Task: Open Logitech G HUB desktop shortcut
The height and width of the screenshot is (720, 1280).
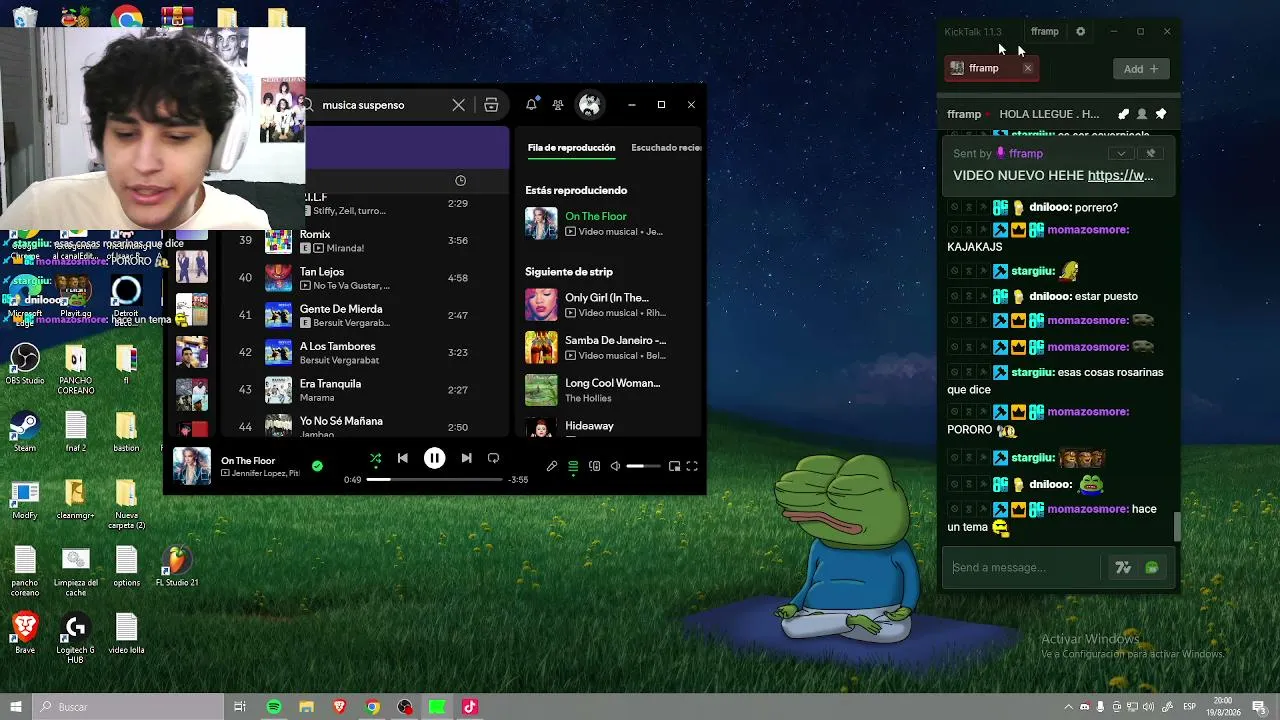Action: 75,639
